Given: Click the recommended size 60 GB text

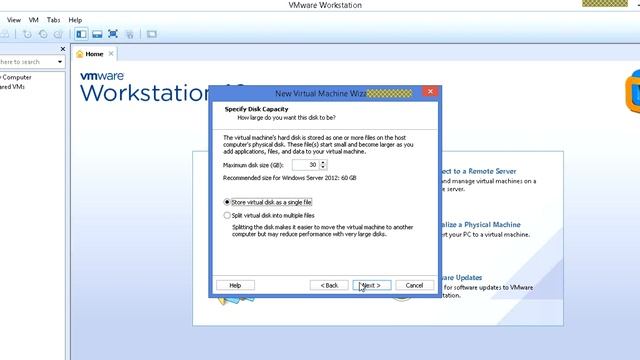Looking at the screenshot, I should coord(289,178).
